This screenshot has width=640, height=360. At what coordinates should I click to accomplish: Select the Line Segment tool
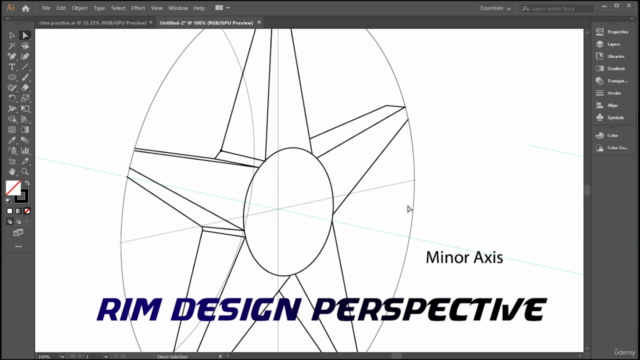[x=25, y=67]
